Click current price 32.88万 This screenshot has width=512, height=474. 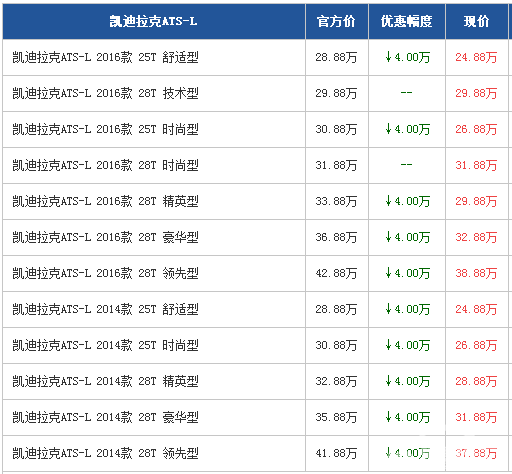476,237
